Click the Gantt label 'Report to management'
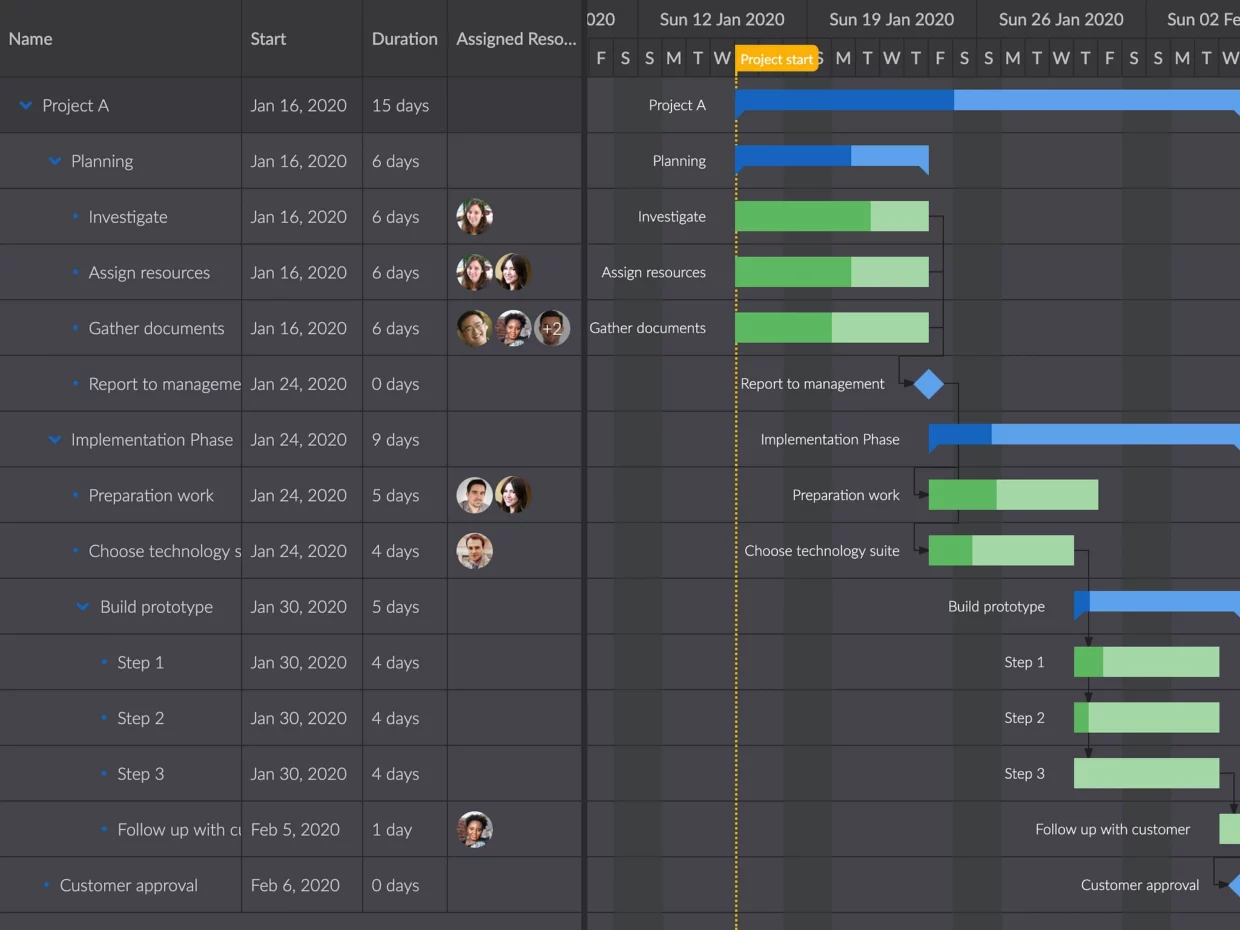 tap(812, 384)
